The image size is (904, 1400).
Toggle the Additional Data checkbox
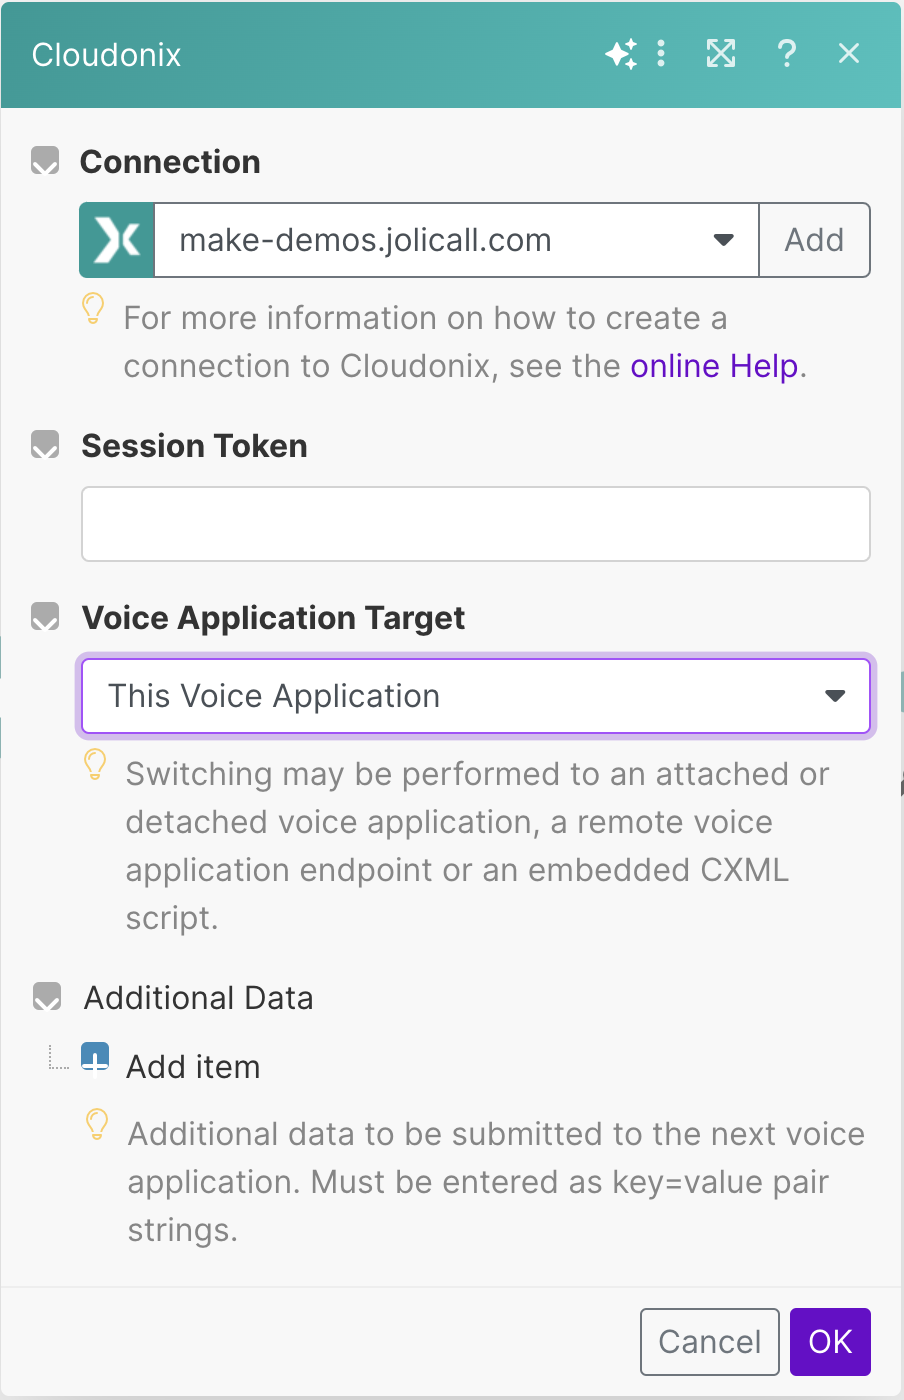[x=47, y=997]
